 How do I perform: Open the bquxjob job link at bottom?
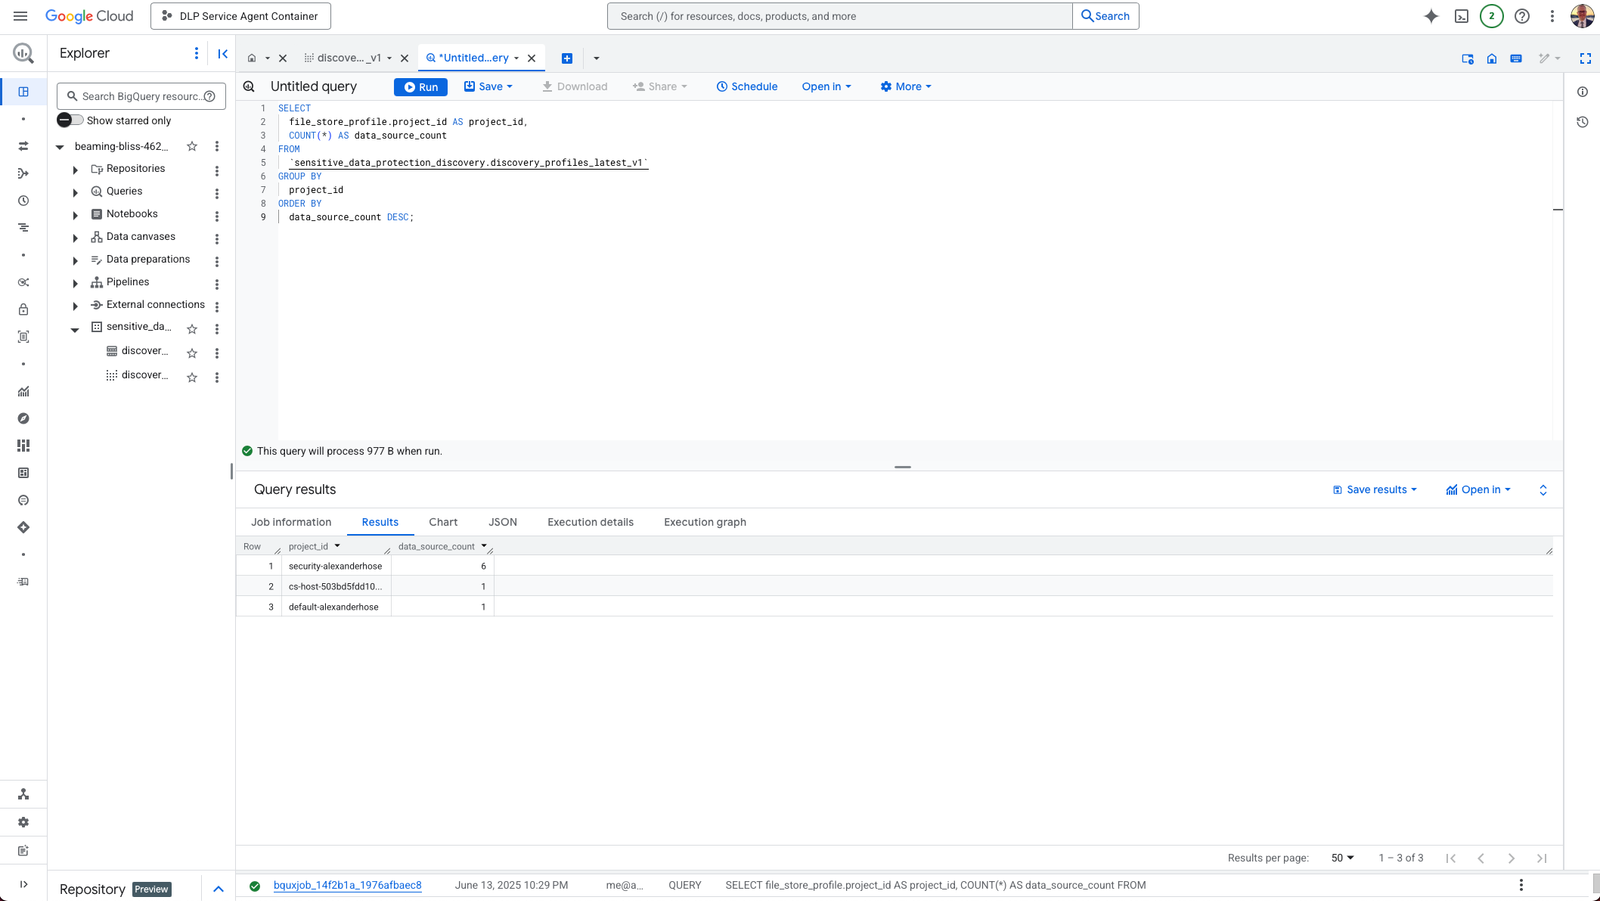tap(347, 885)
